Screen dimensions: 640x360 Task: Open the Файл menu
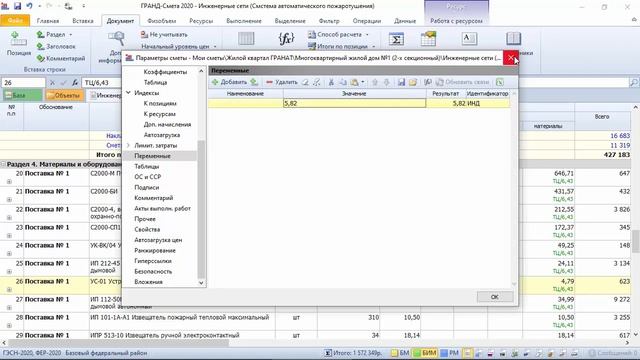pos(15,20)
